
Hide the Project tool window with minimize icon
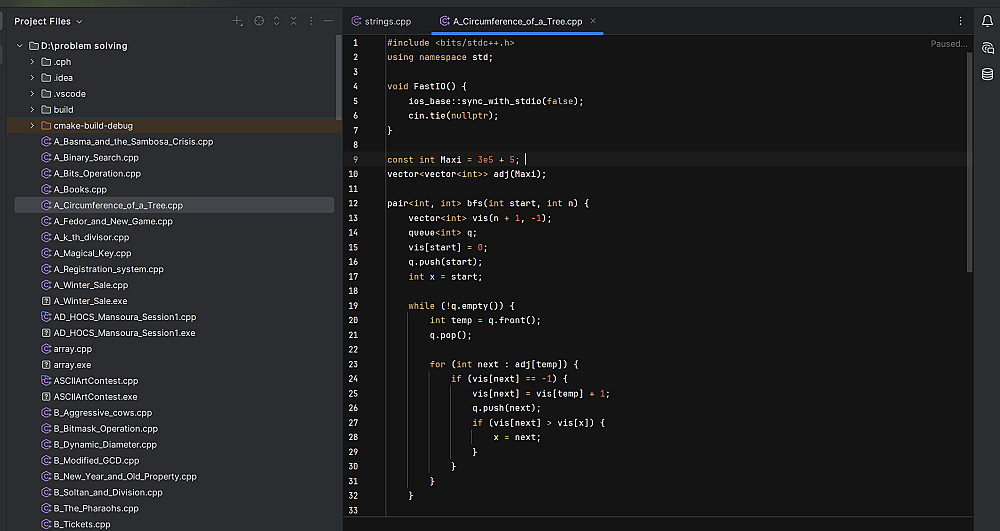pyautogui.click(x=329, y=21)
